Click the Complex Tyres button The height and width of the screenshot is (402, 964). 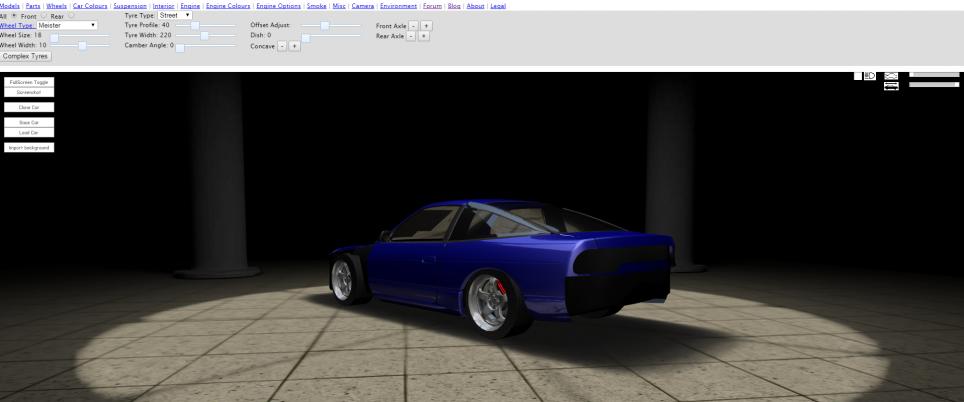[26, 56]
